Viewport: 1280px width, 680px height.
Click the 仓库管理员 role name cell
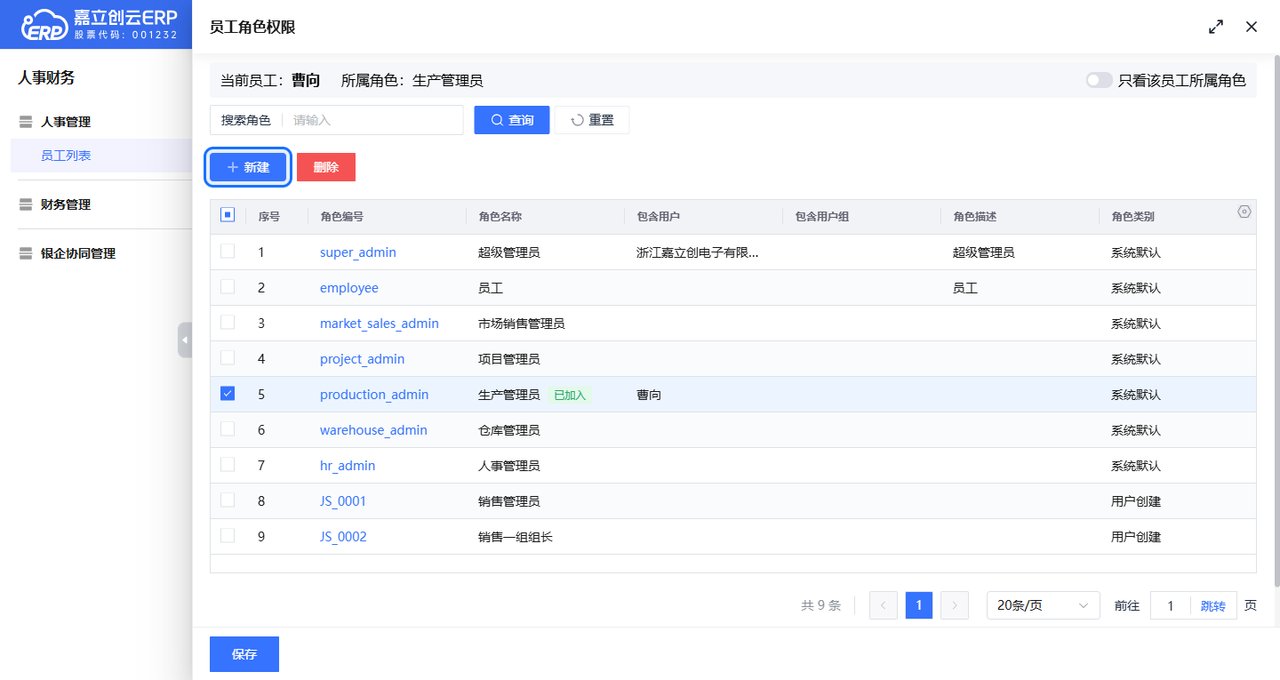pyautogui.click(x=509, y=430)
